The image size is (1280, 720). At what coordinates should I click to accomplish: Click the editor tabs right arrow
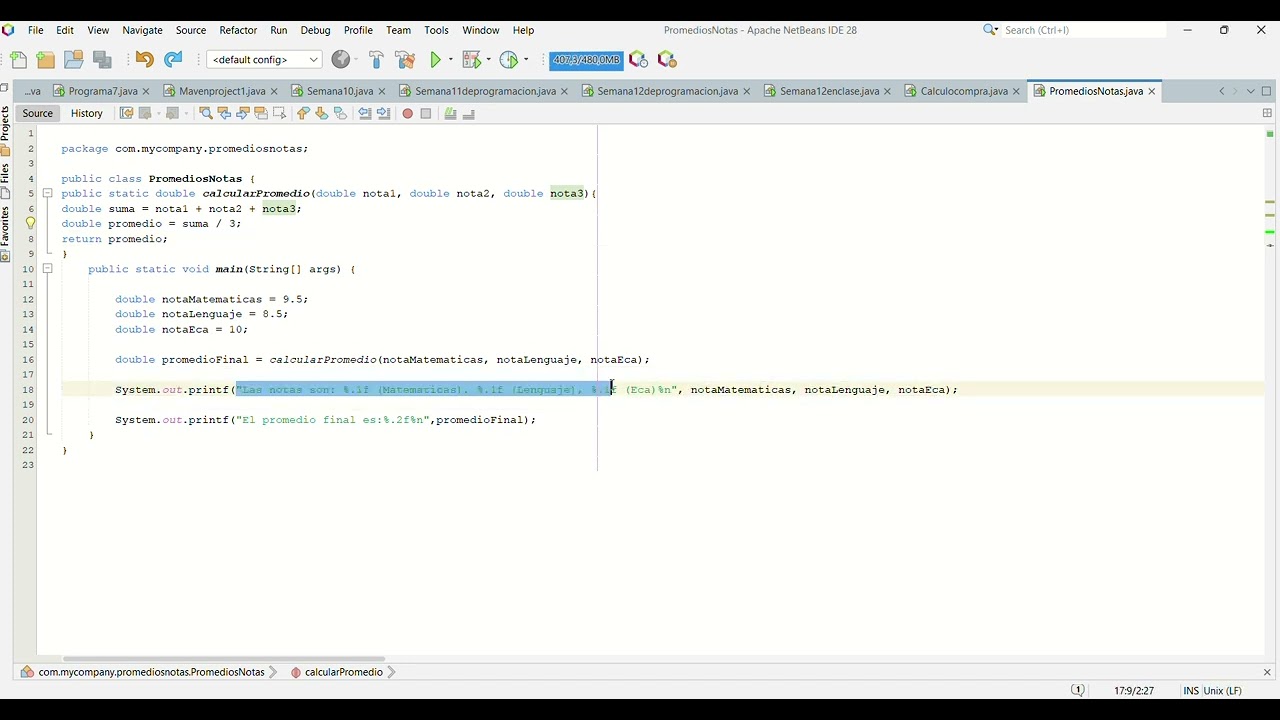pyautogui.click(x=1234, y=91)
